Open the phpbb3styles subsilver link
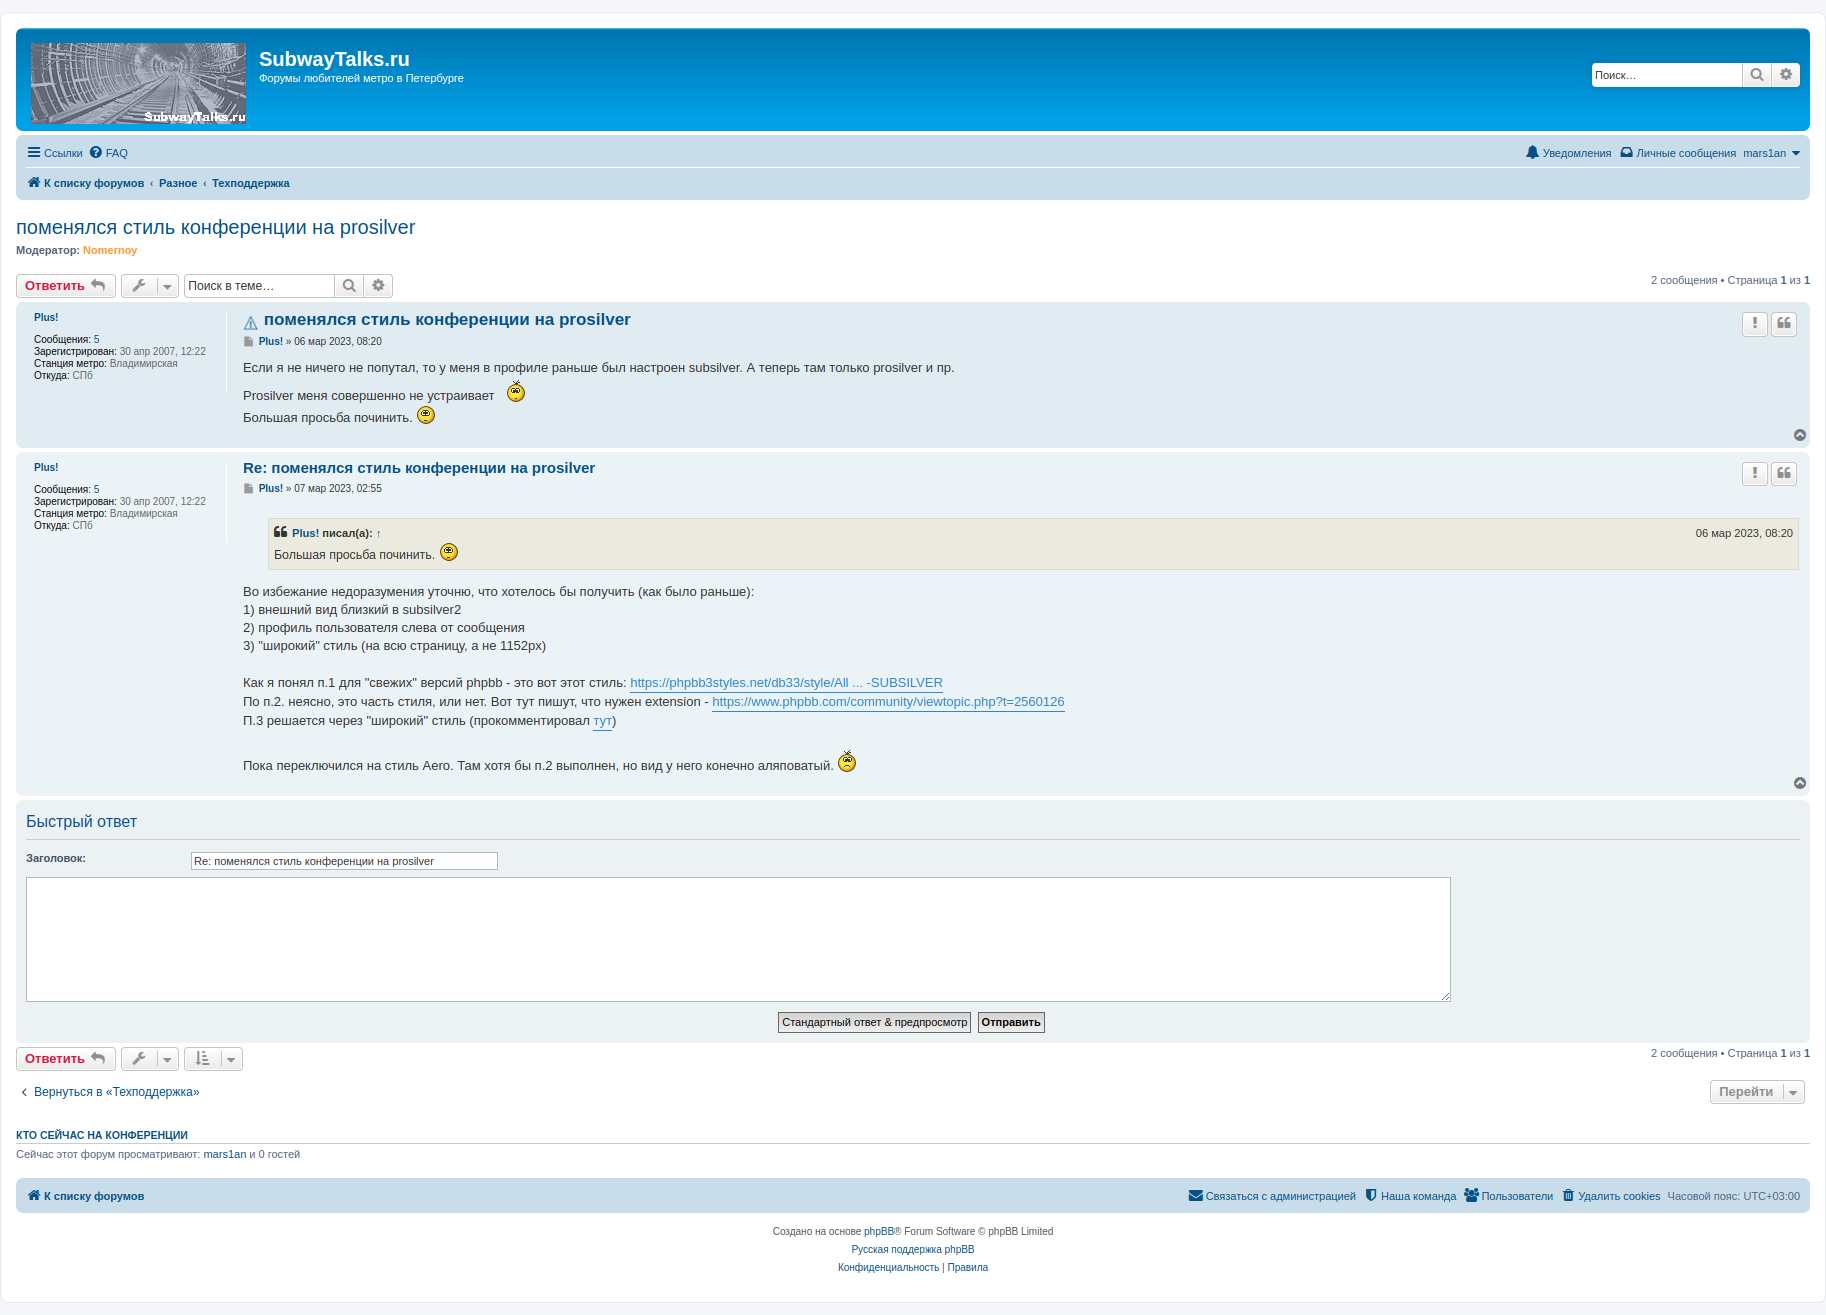The image size is (1826, 1315). pyautogui.click(x=786, y=683)
